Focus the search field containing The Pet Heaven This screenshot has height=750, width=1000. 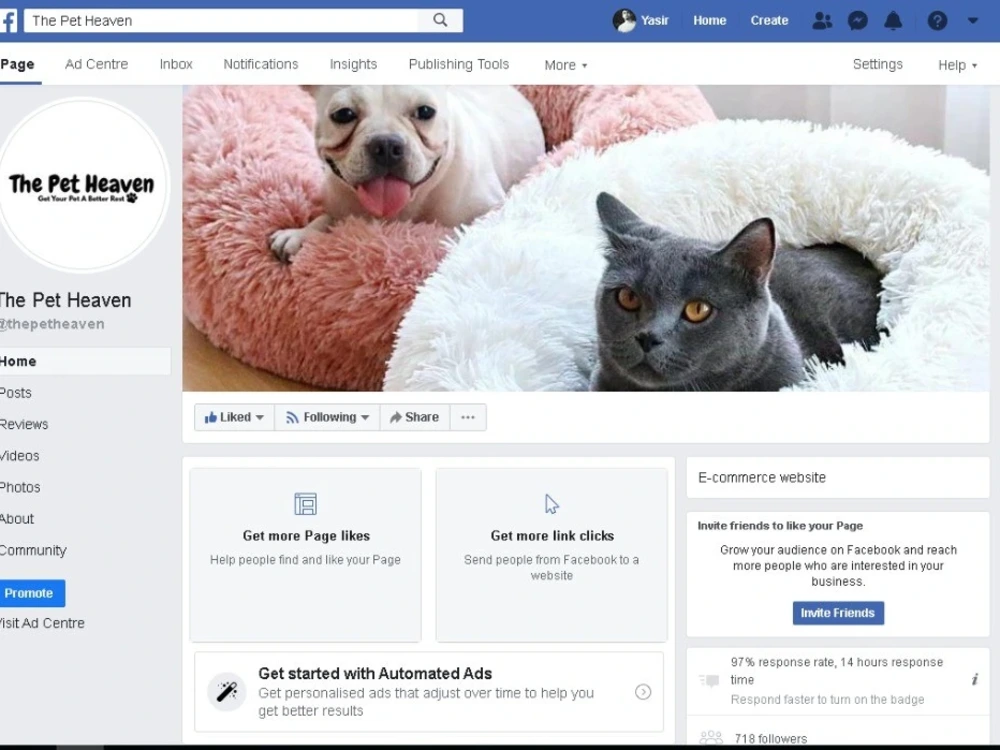[221, 20]
